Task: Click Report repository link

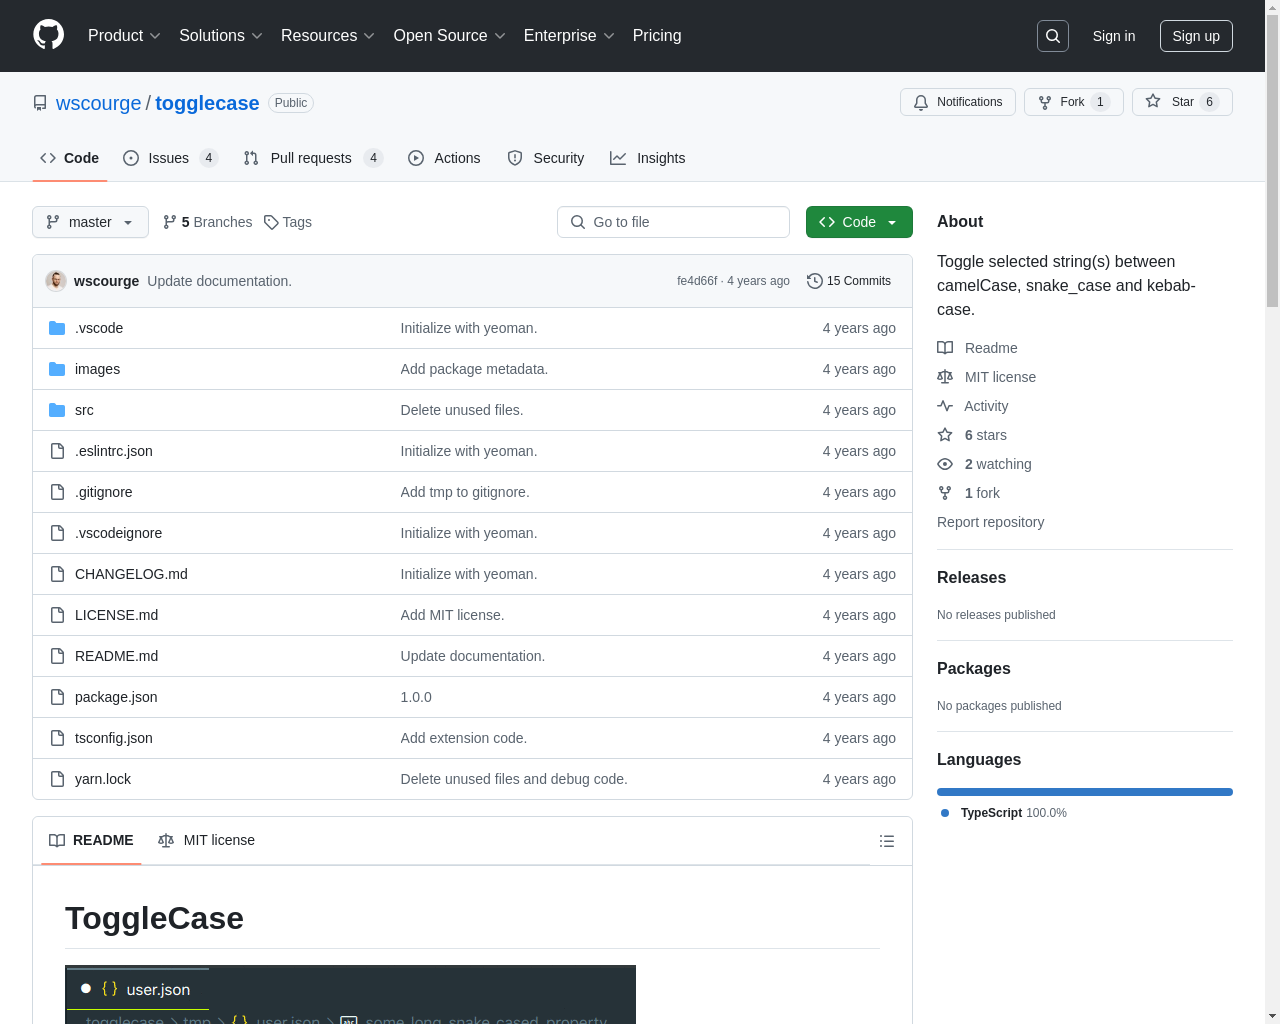Action: [x=990, y=522]
